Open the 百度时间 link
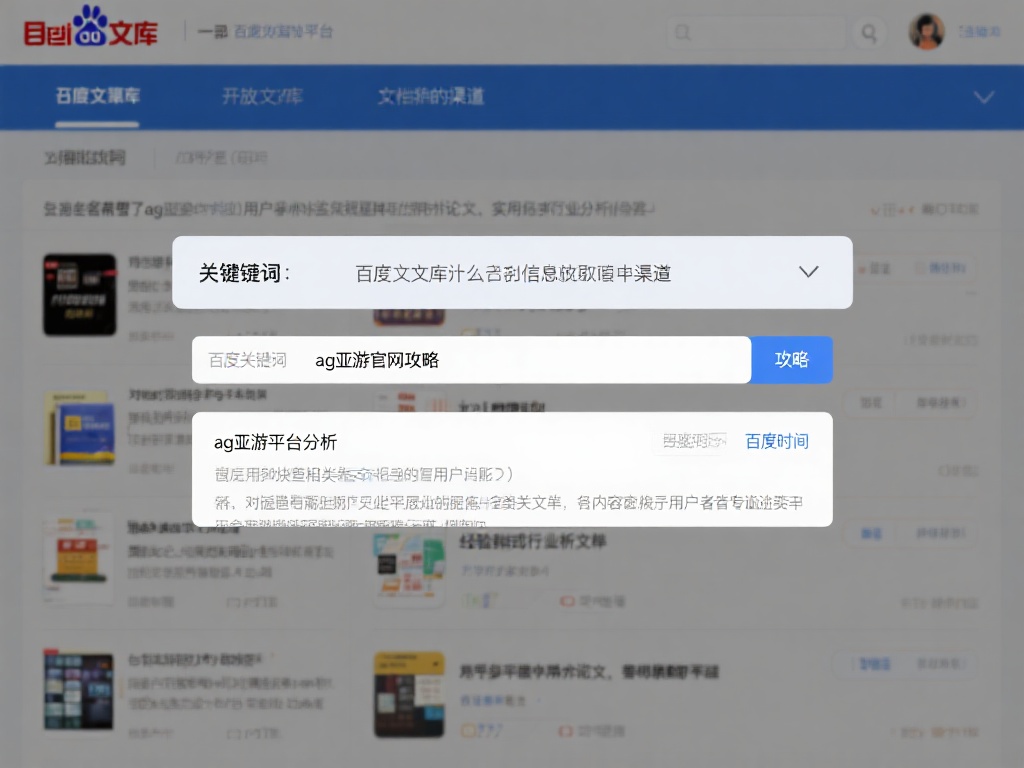Image resolution: width=1024 pixels, height=768 pixels. click(x=777, y=440)
